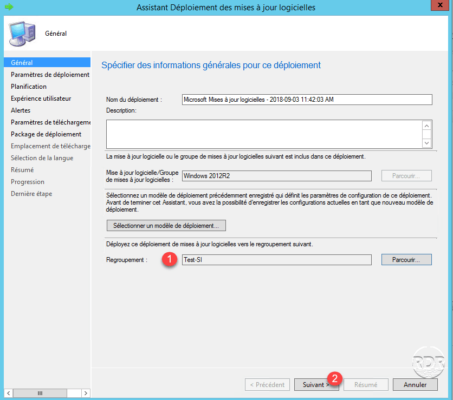Click inside the Description text area
Screen dimensions: 453x400
click(264, 134)
